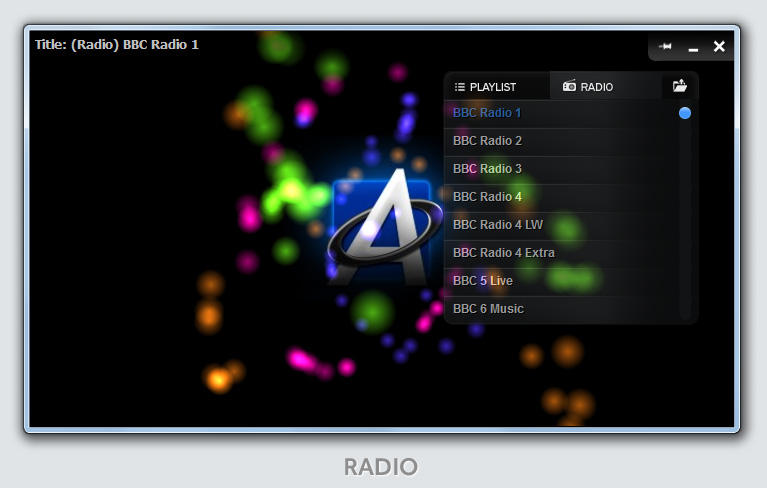
Task: Pin the player window on top
Action: click(x=665, y=46)
